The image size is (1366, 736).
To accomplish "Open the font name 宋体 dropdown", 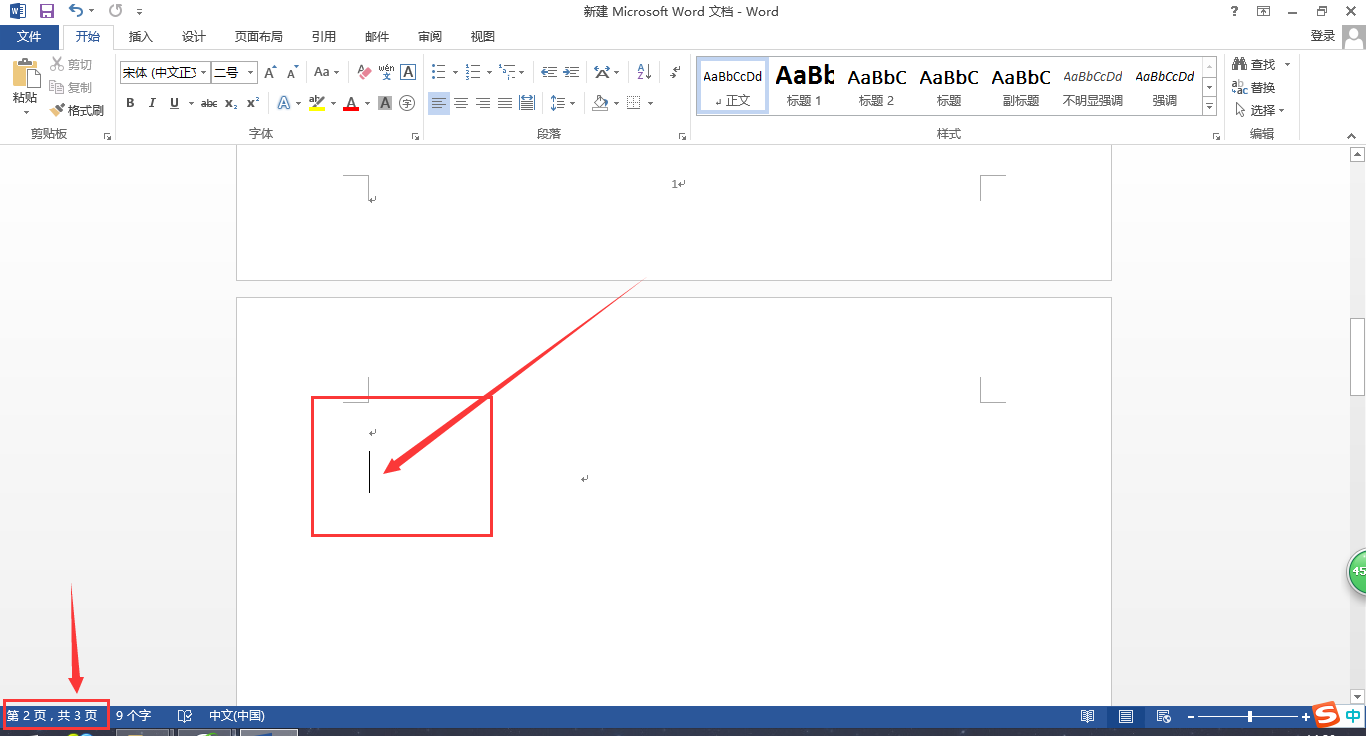I will coord(204,72).
